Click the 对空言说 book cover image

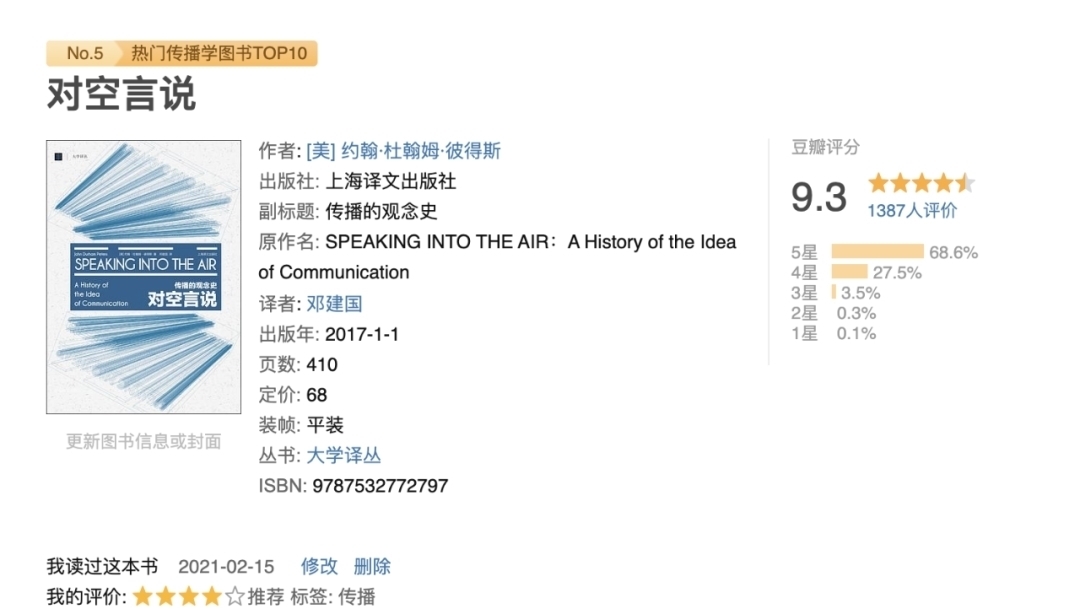tap(143, 277)
